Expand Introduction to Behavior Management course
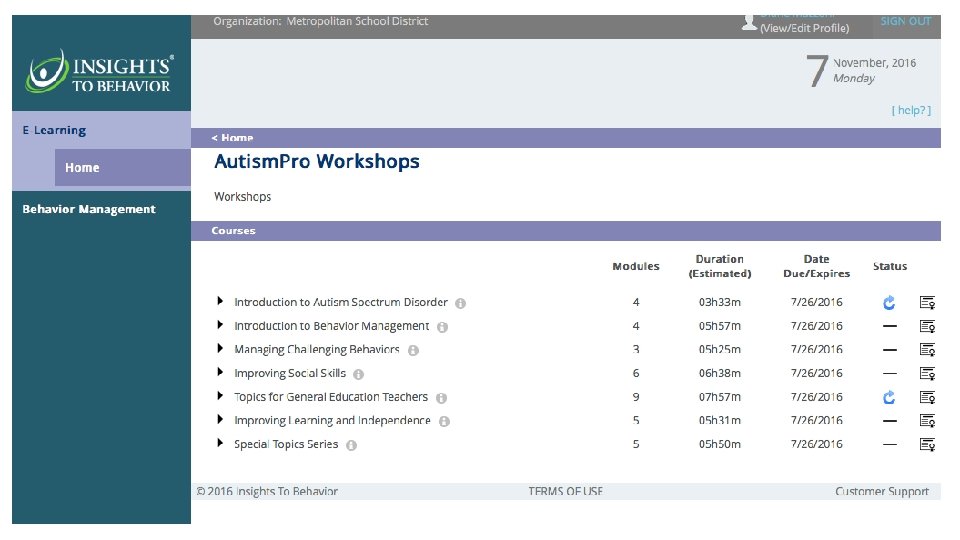The image size is (960, 540). [220, 324]
